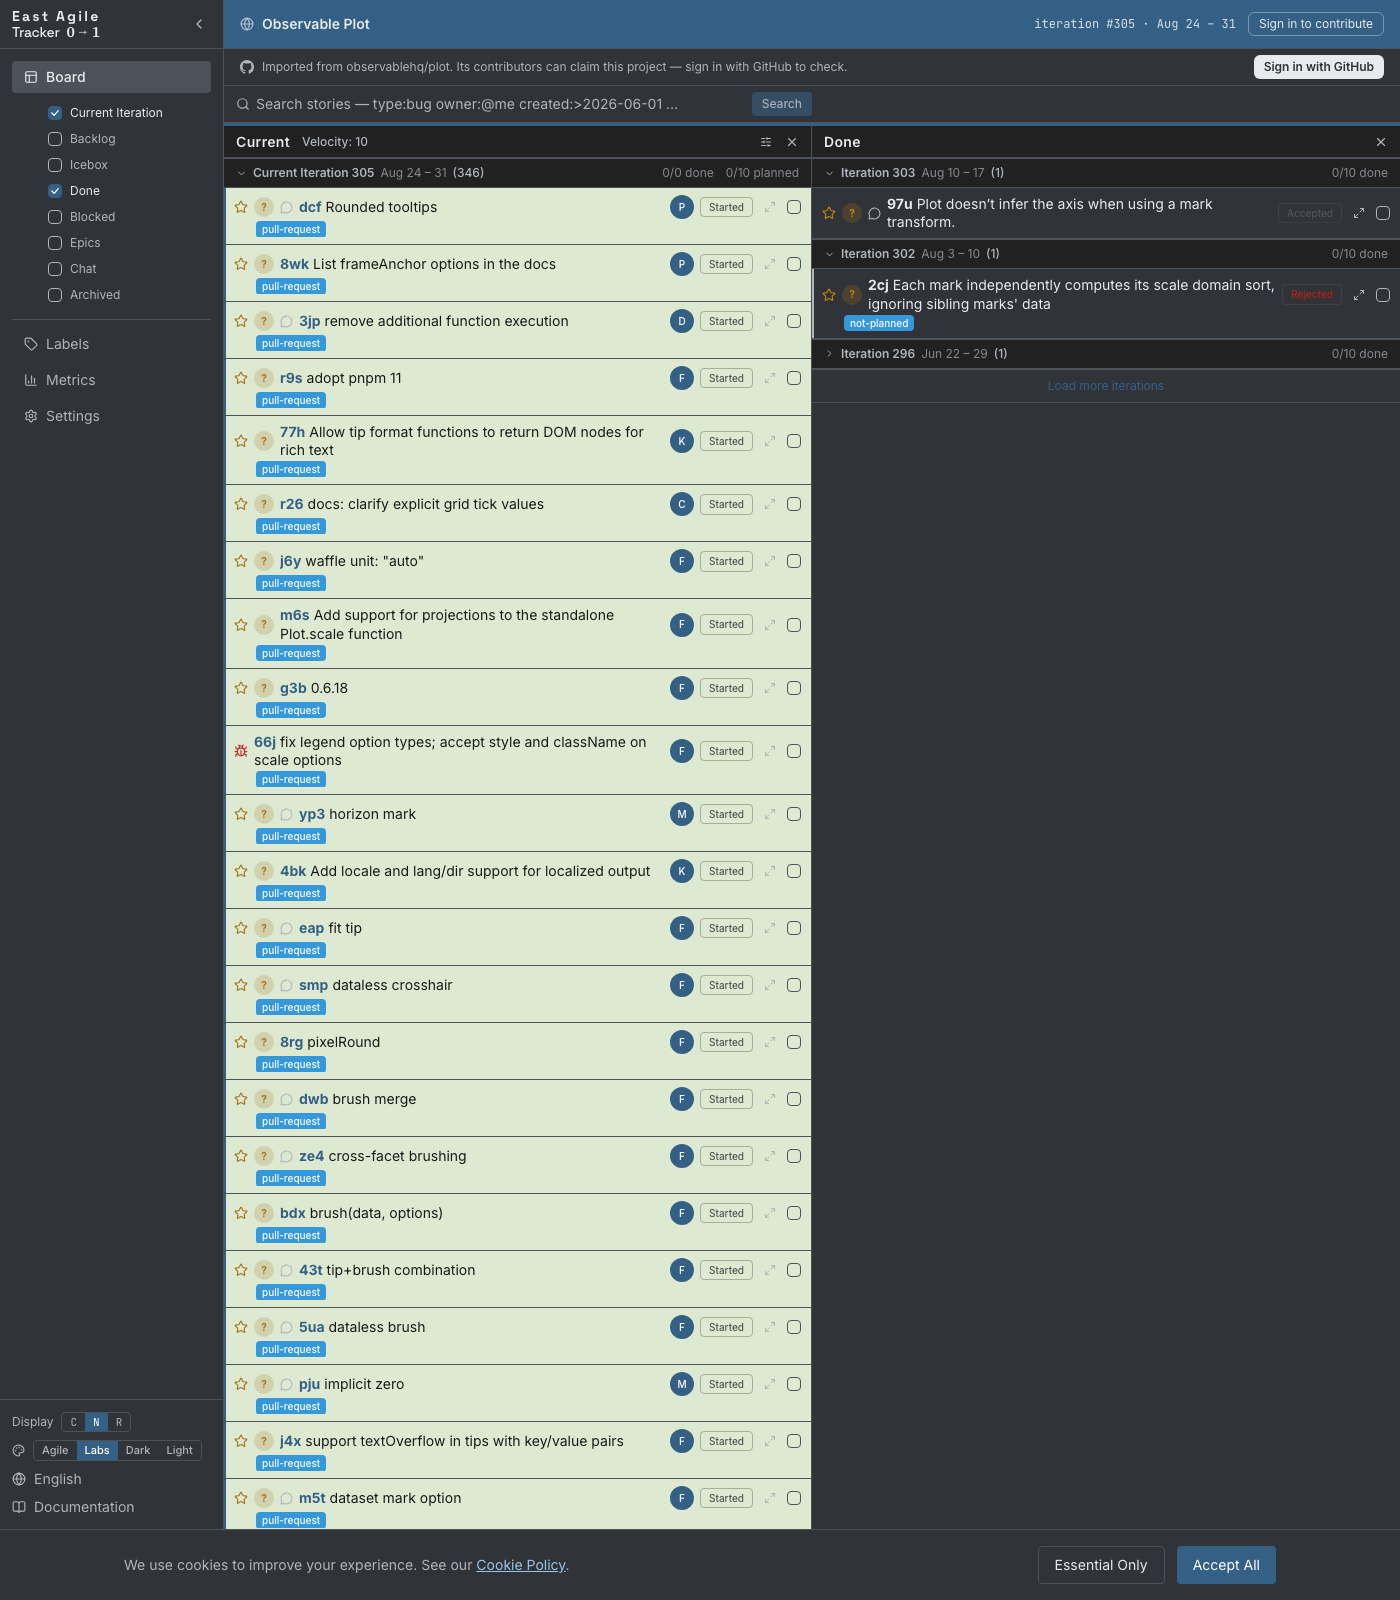Click Sign in with GitHub button
1400x1600 pixels.
click(x=1319, y=67)
